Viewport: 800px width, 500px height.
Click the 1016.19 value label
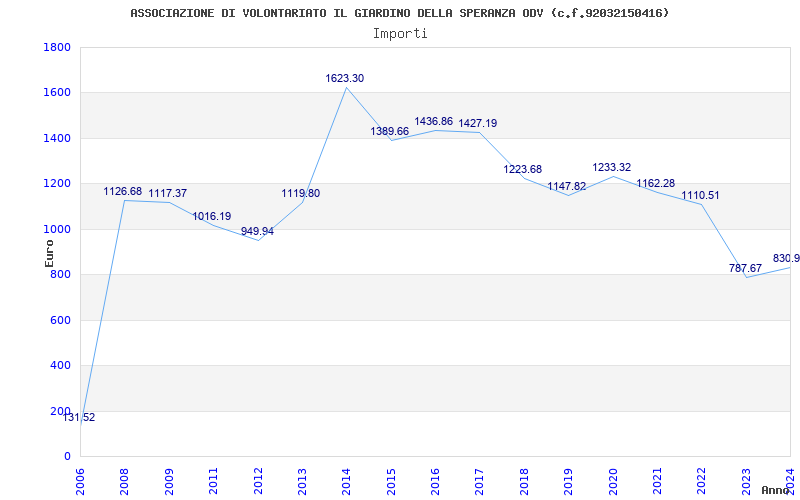pos(212,216)
